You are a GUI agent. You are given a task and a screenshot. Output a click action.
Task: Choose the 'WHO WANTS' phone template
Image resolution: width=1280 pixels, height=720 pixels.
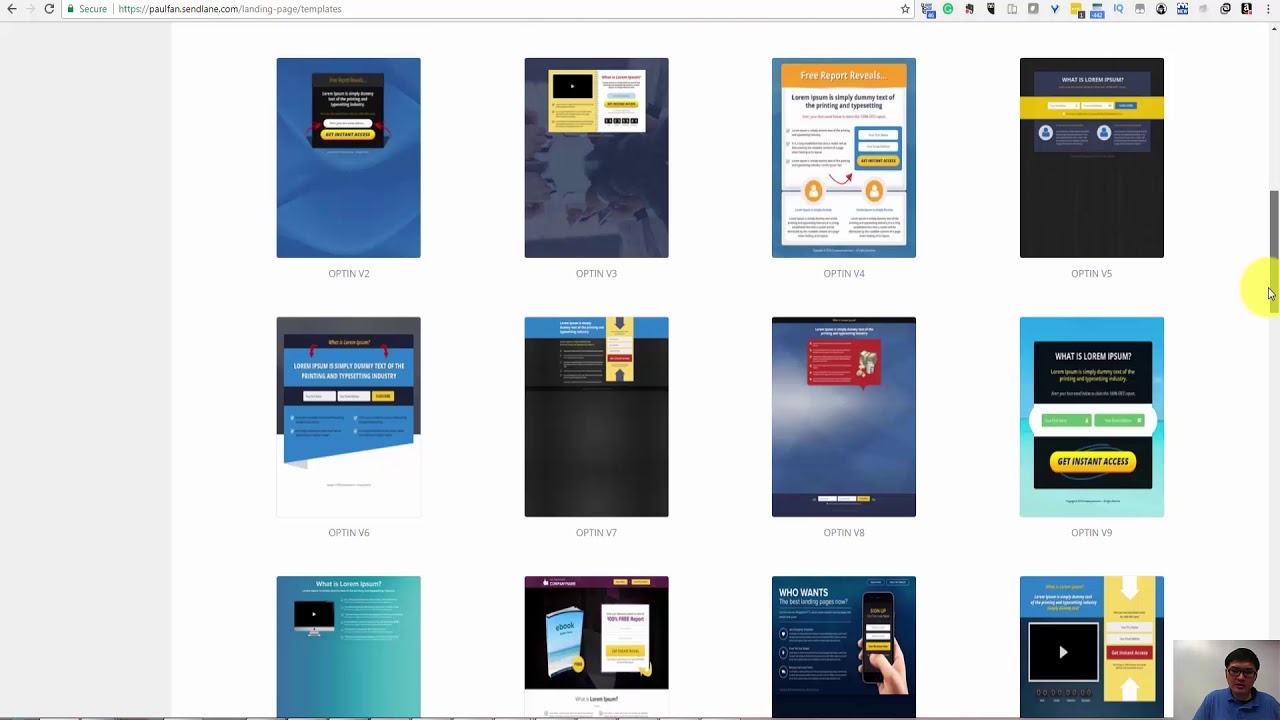tap(843, 647)
